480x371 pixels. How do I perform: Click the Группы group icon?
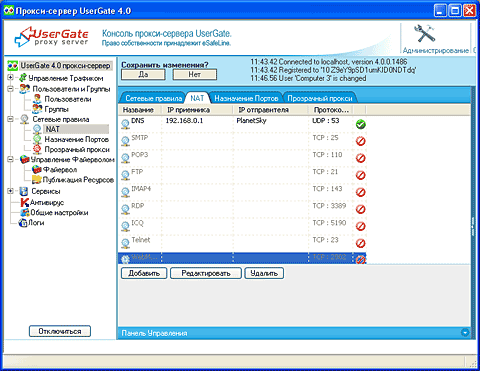(37, 109)
